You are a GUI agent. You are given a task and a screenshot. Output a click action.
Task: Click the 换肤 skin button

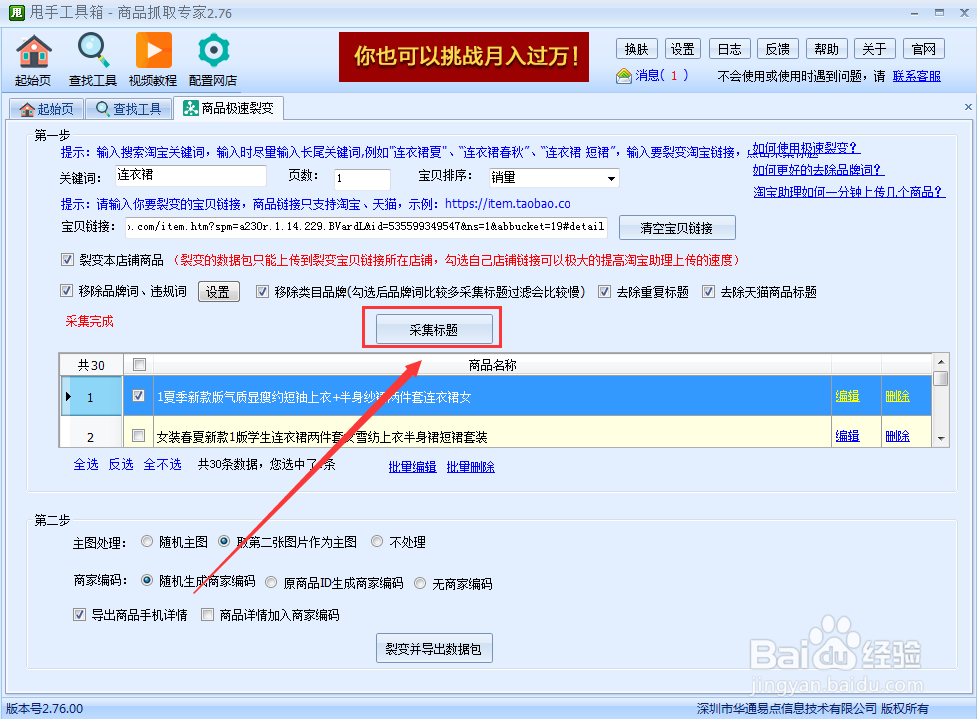point(637,48)
